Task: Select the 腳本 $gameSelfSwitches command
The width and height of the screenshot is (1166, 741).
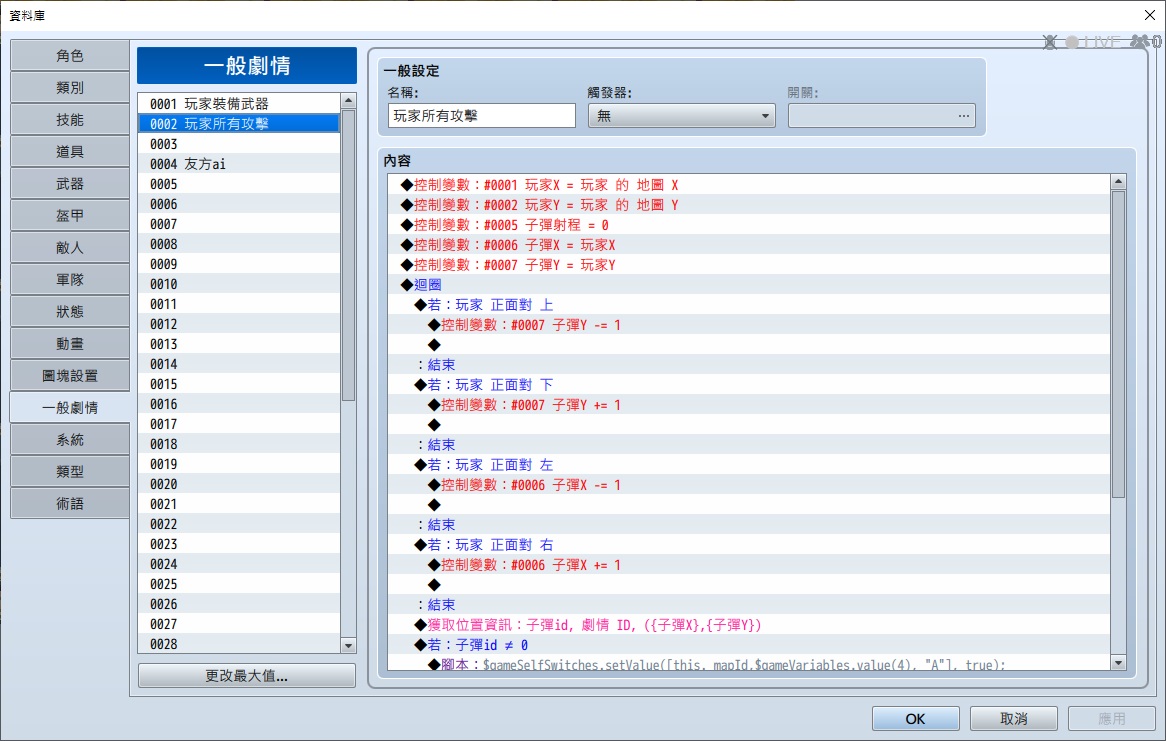Action: tap(749, 663)
